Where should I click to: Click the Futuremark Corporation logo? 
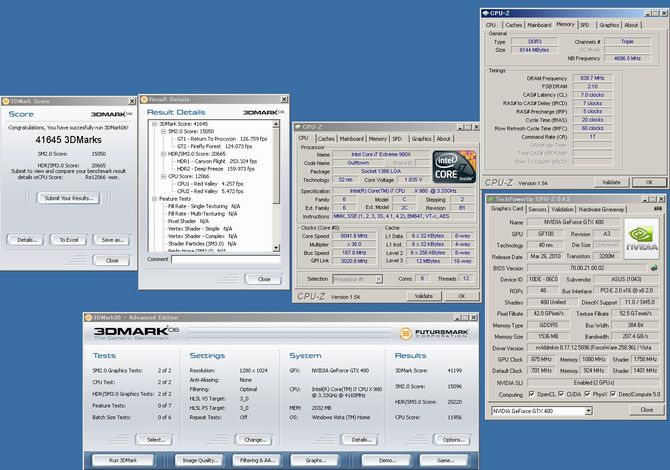[x=434, y=333]
